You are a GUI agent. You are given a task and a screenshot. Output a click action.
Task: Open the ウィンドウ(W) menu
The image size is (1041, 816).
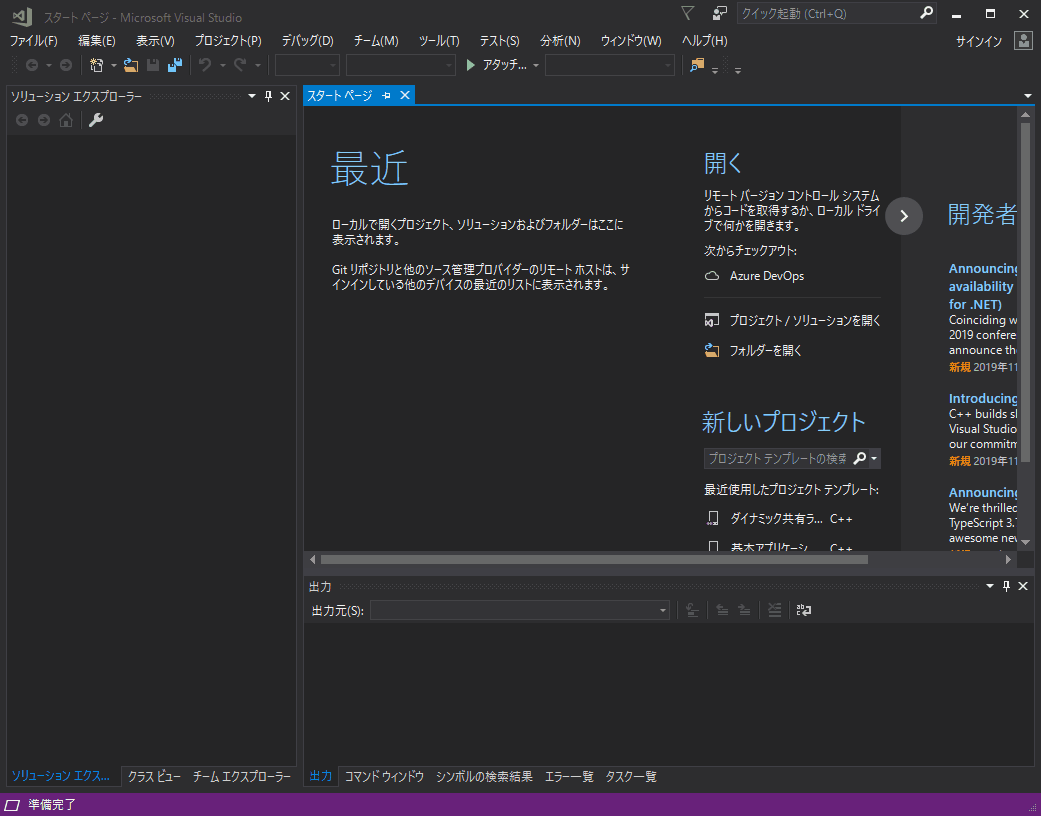pos(631,41)
